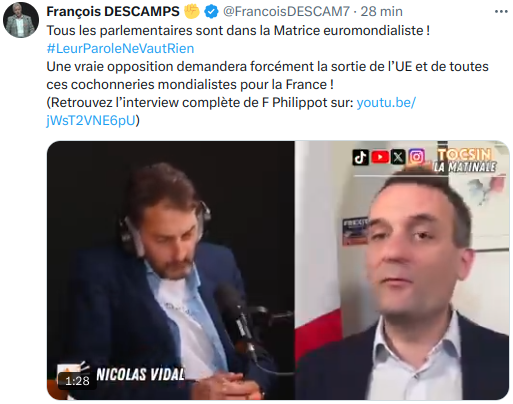The width and height of the screenshot is (513, 404).
Task: Play the embedded video, left interviewer side
Action: click(171, 270)
